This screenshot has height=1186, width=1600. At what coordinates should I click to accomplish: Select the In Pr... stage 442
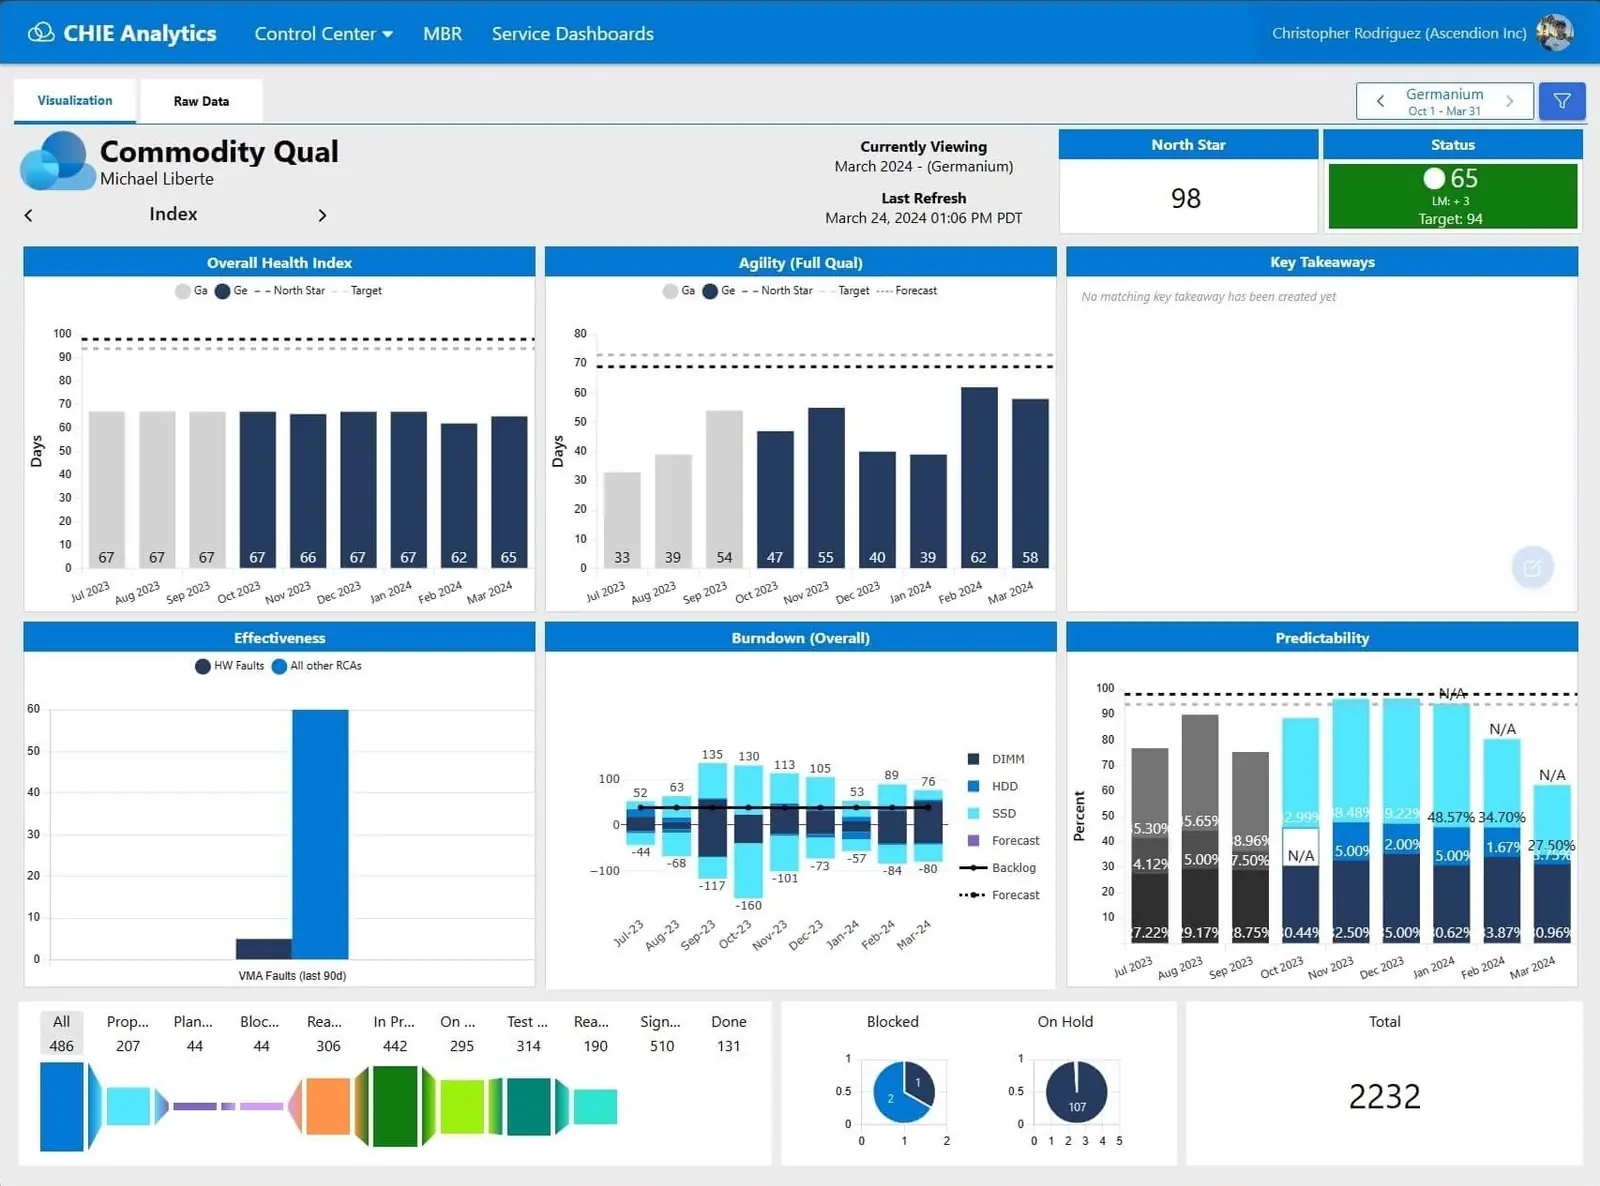[394, 1034]
